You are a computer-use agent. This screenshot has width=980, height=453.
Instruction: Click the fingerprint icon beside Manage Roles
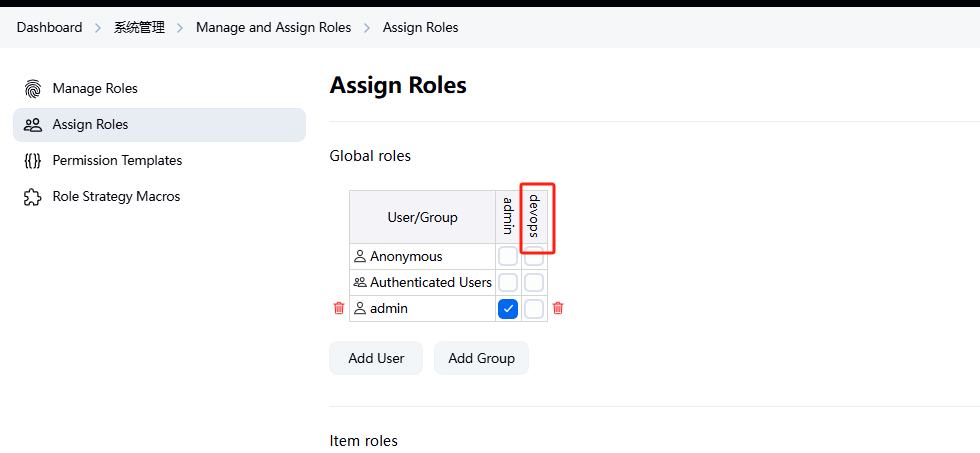(33, 89)
